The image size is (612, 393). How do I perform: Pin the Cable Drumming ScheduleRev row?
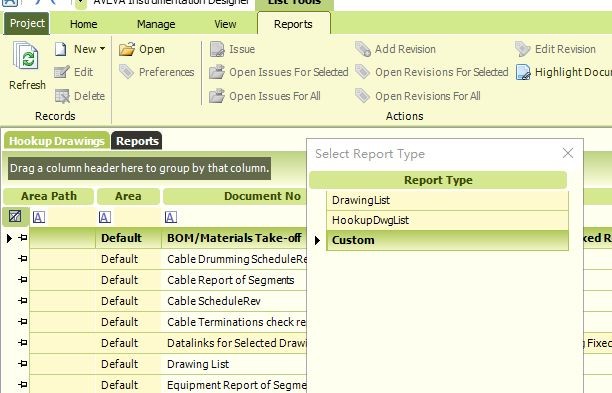pos(23,259)
